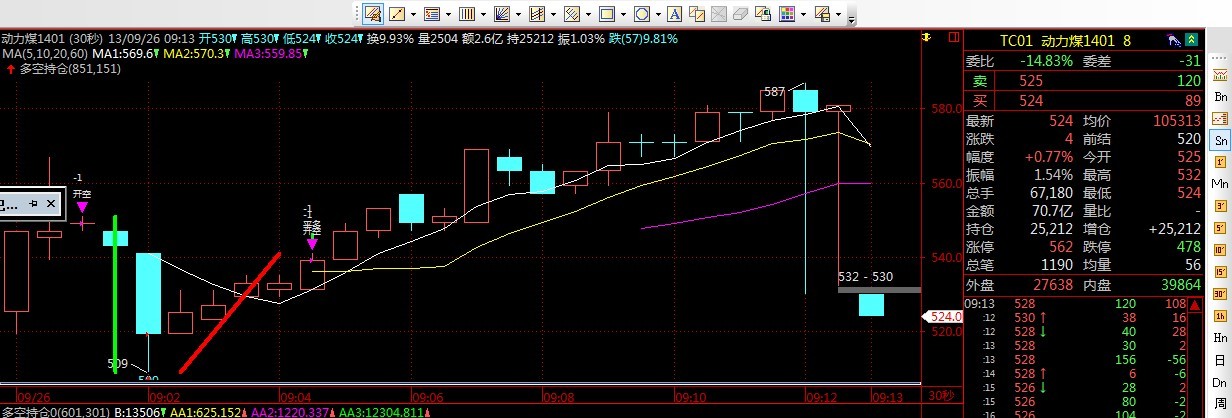1232x418 pixels.
Task: Close the small floating panel
Action: (x=53, y=204)
